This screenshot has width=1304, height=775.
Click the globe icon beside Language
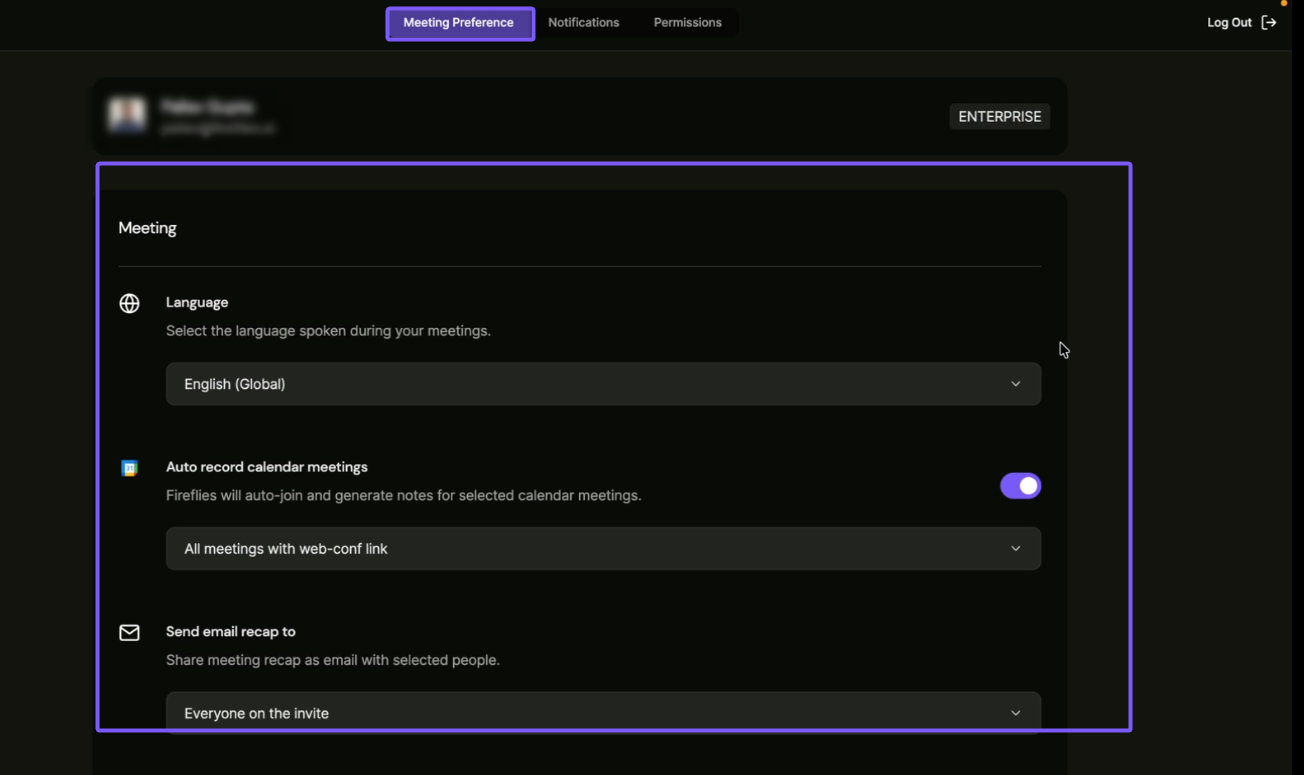point(129,304)
